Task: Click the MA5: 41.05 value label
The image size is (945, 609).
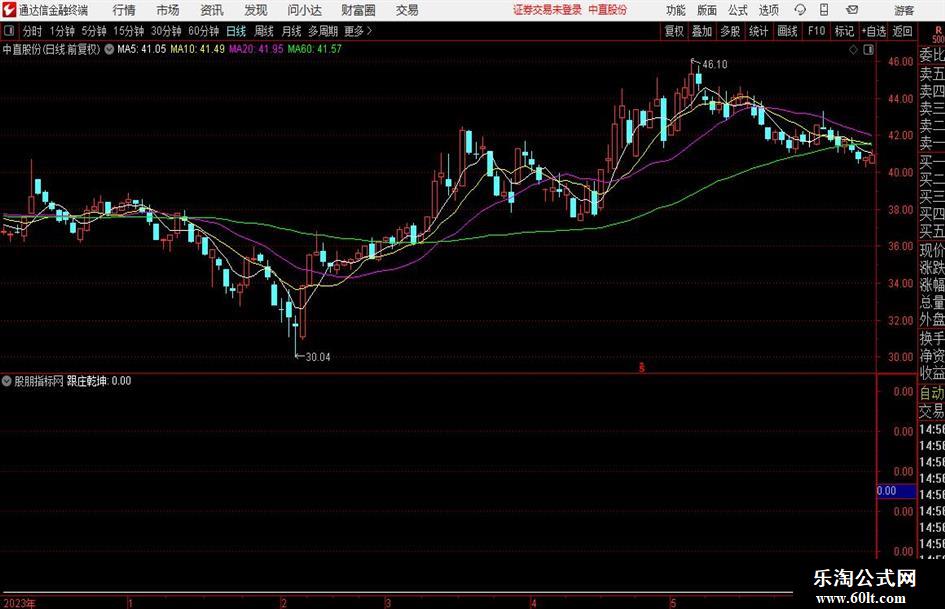Action: [141, 49]
